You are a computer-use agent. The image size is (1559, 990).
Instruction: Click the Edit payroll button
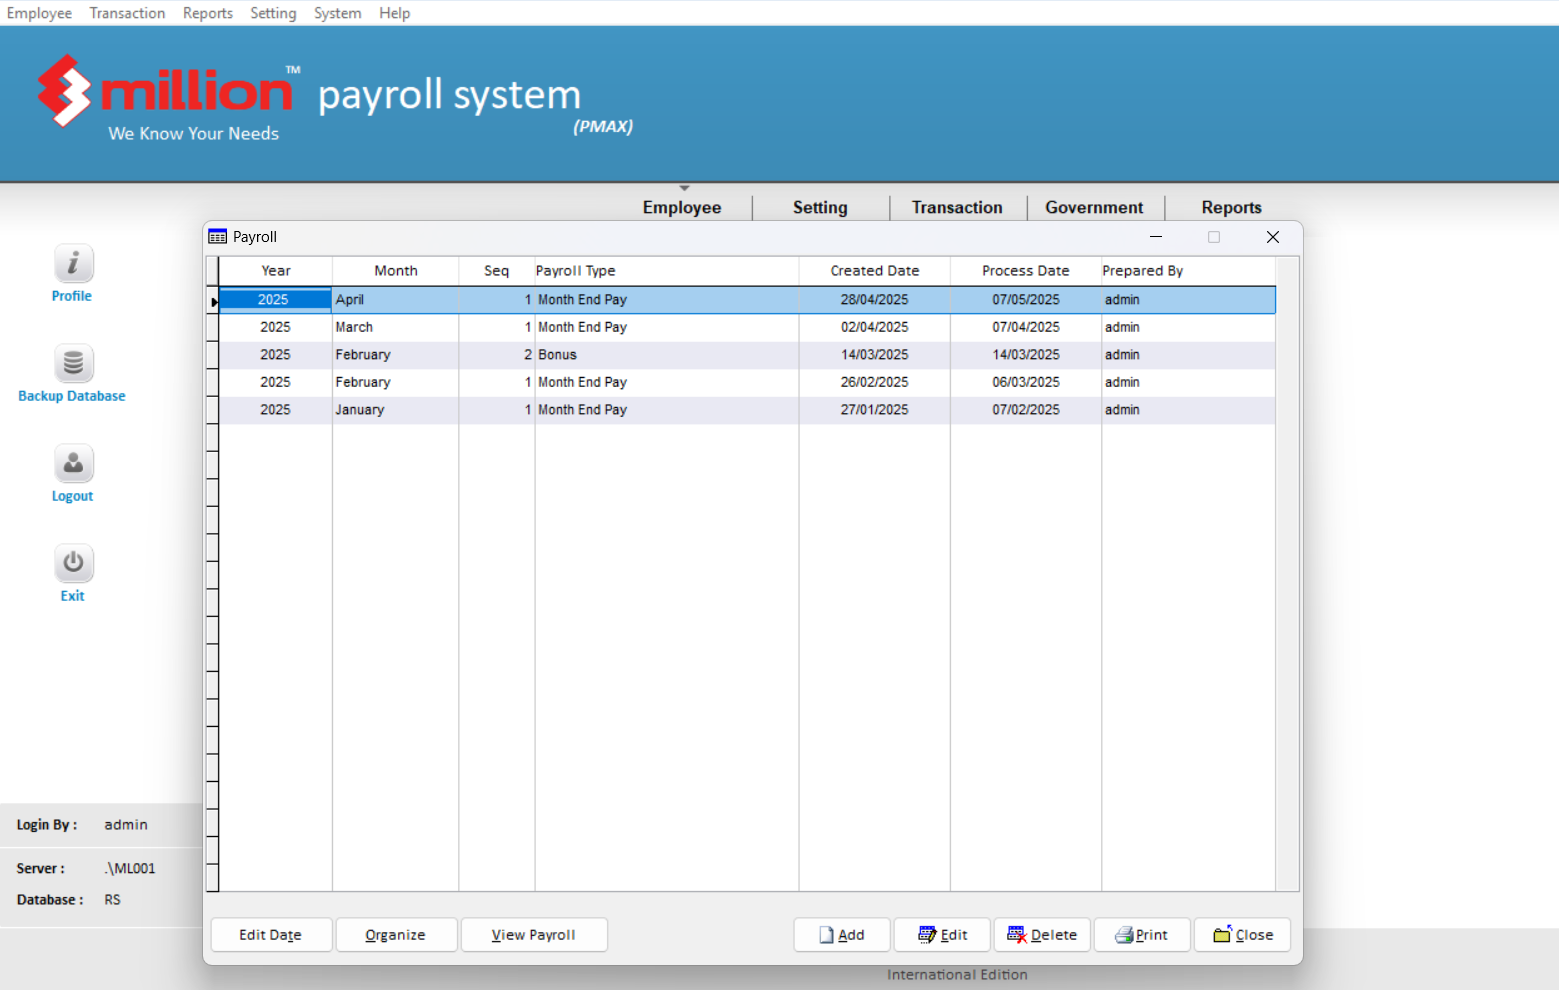pyautogui.click(x=942, y=935)
